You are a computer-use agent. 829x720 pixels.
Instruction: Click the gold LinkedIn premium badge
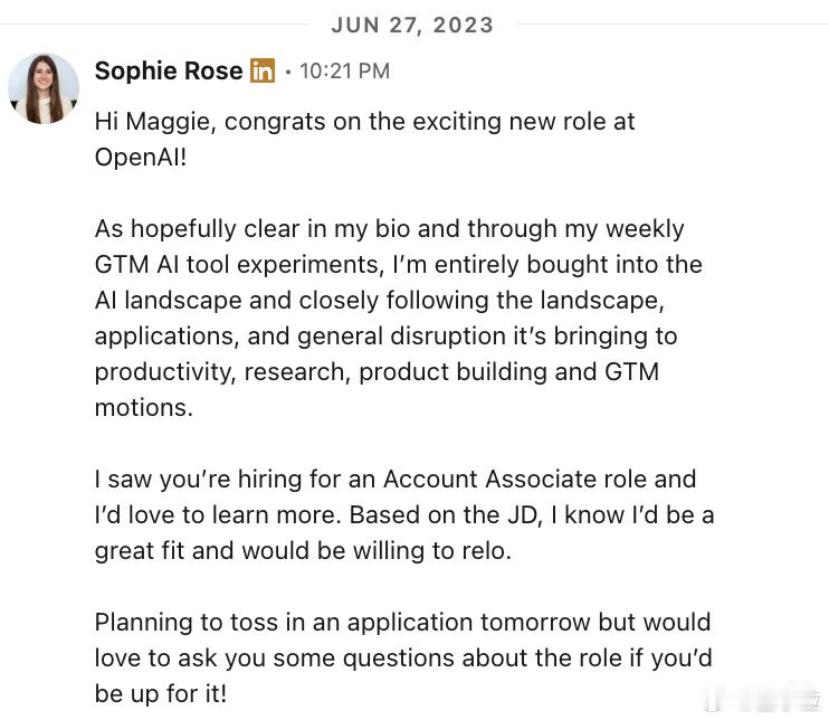[262, 70]
